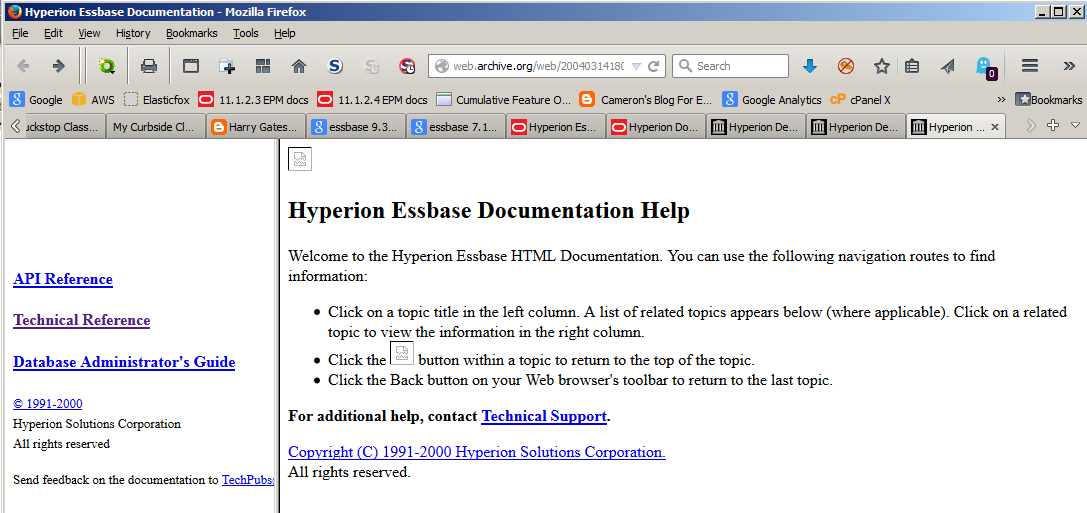List all tabs dropdown arrow
Image resolution: width=1087 pixels, height=513 pixels.
click(x=1075, y=125)
